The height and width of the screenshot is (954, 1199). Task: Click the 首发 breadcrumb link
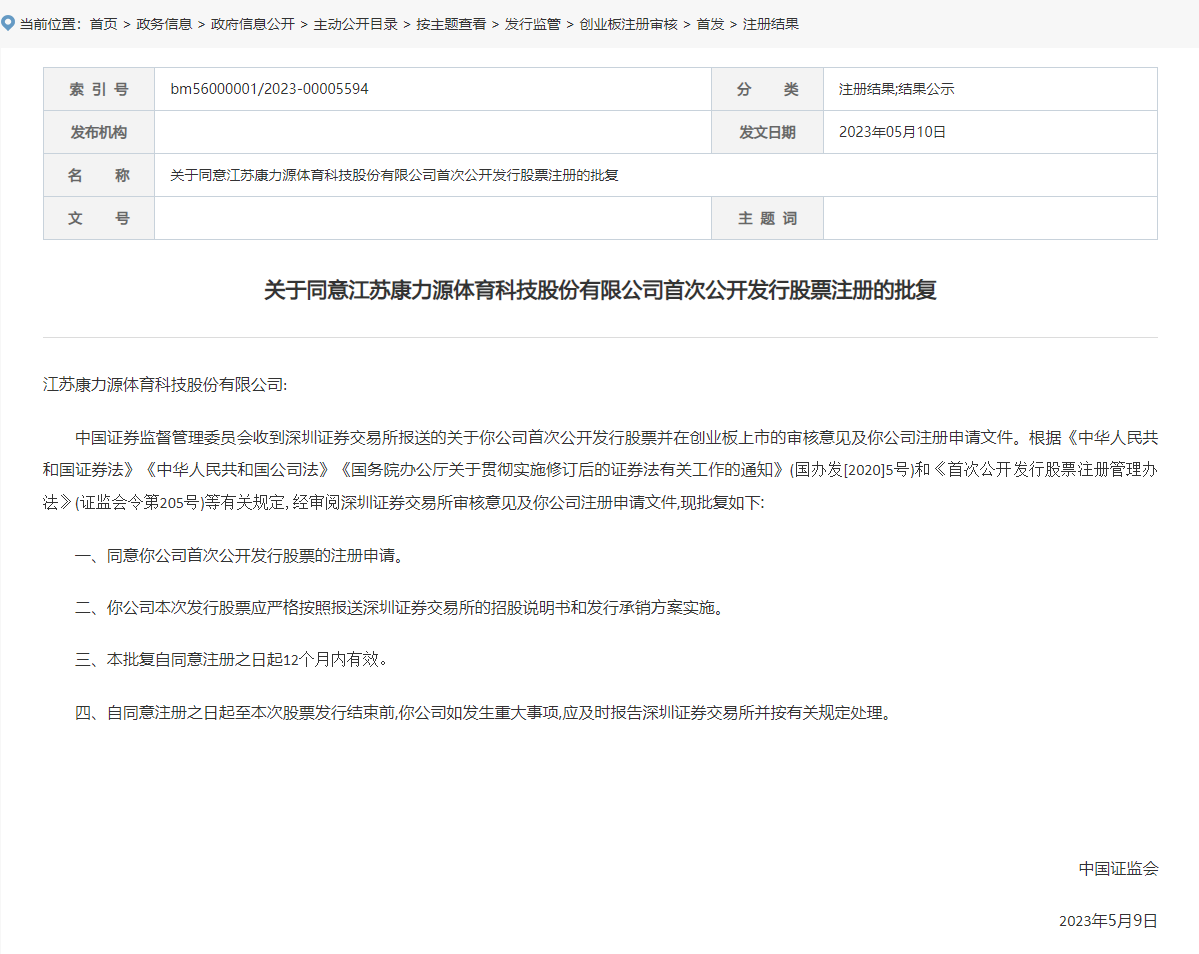(710, 24)
